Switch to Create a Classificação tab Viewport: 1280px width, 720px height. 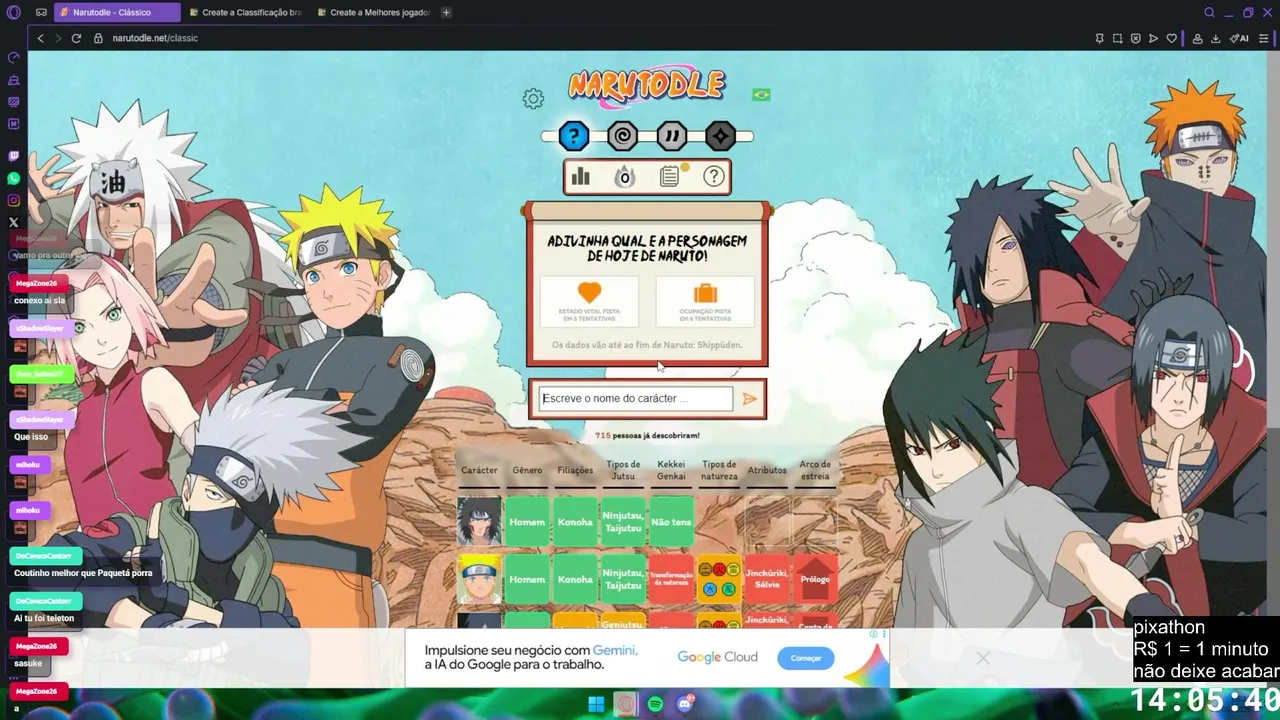click(246, 13)
